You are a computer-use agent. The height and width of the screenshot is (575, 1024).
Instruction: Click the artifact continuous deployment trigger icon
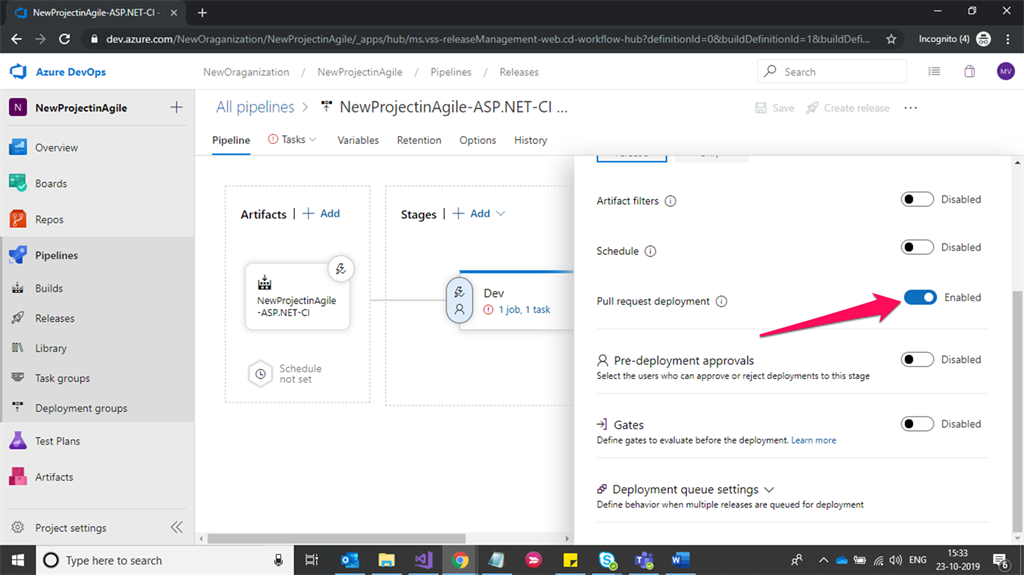tap(340, 269)
